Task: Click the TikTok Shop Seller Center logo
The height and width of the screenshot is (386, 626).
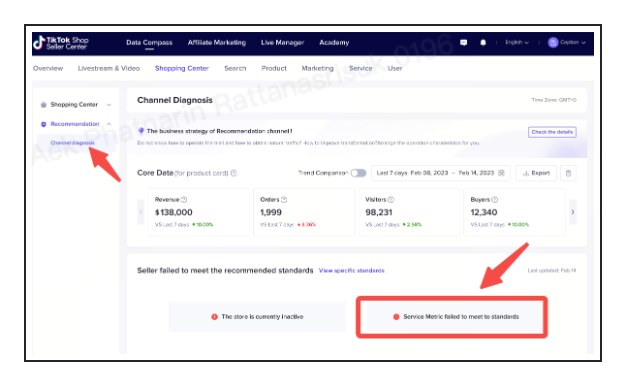Action: click(x=61, y=43)
